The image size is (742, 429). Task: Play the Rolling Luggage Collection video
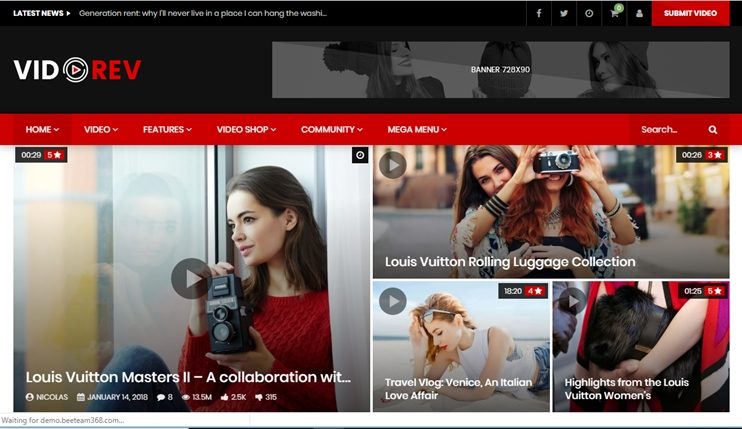point(392,165)
